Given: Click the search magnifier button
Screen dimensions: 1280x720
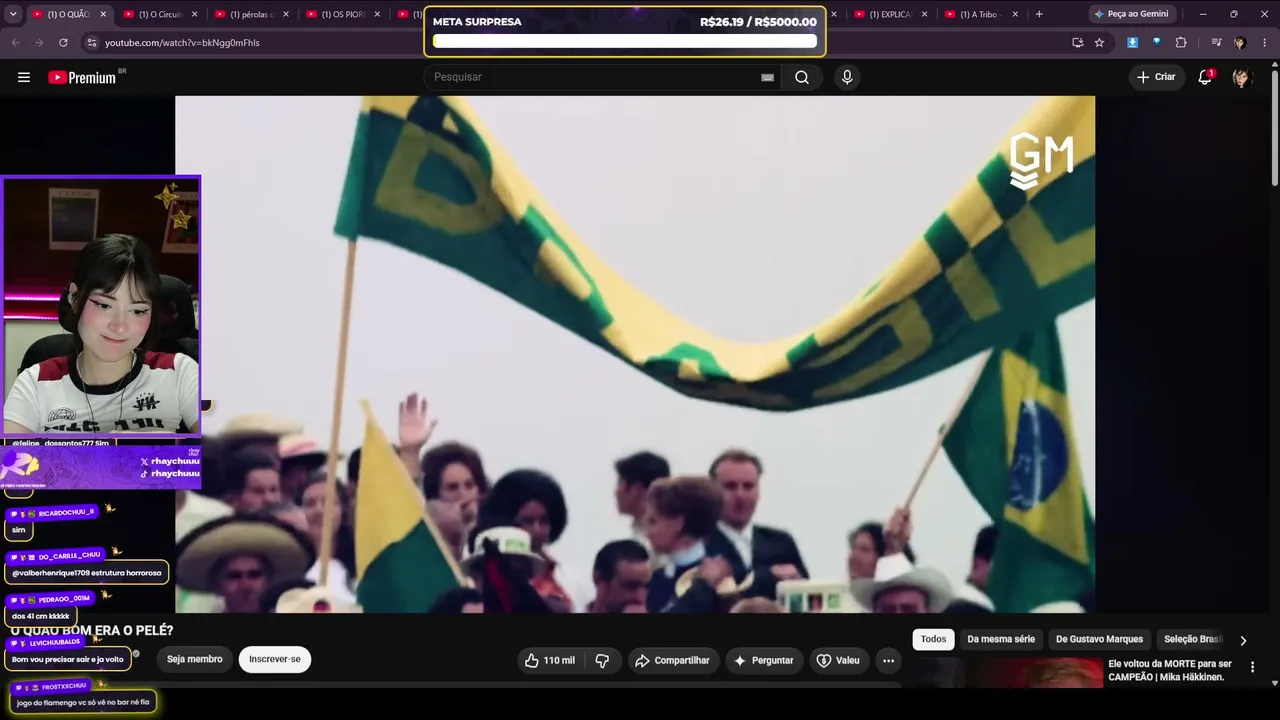Looking at the screenshot, I should pos(802,77).
